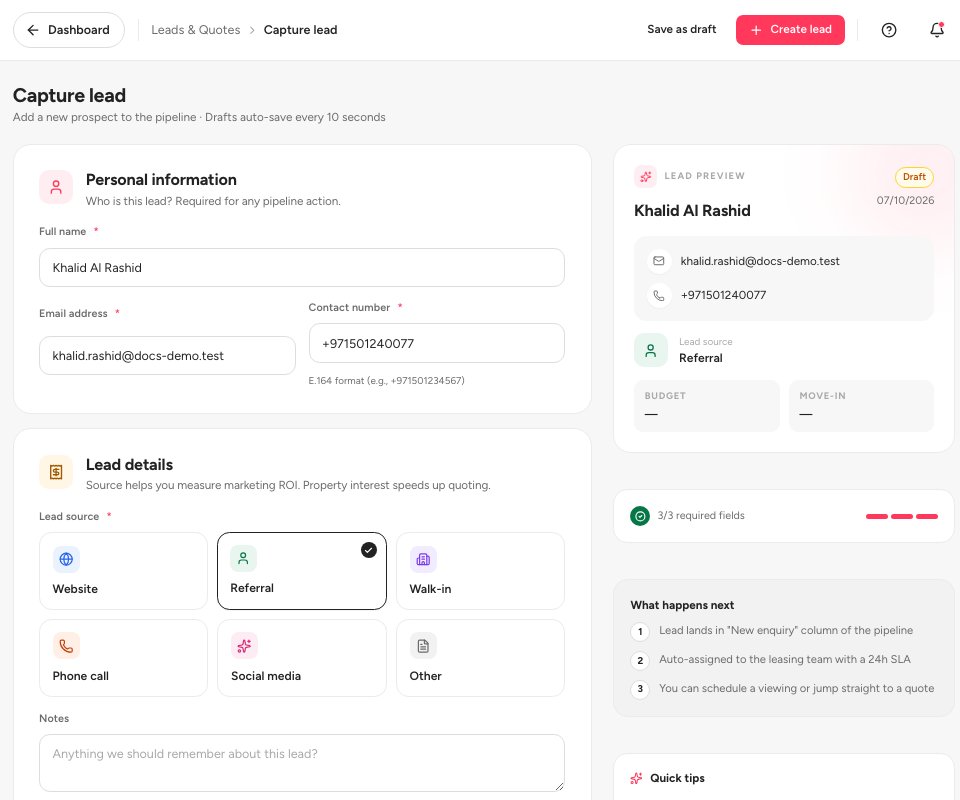This screenshot has width=960, height=800.
Task: Click the Quick tips sparkle icon
Action: click(636, 778)
